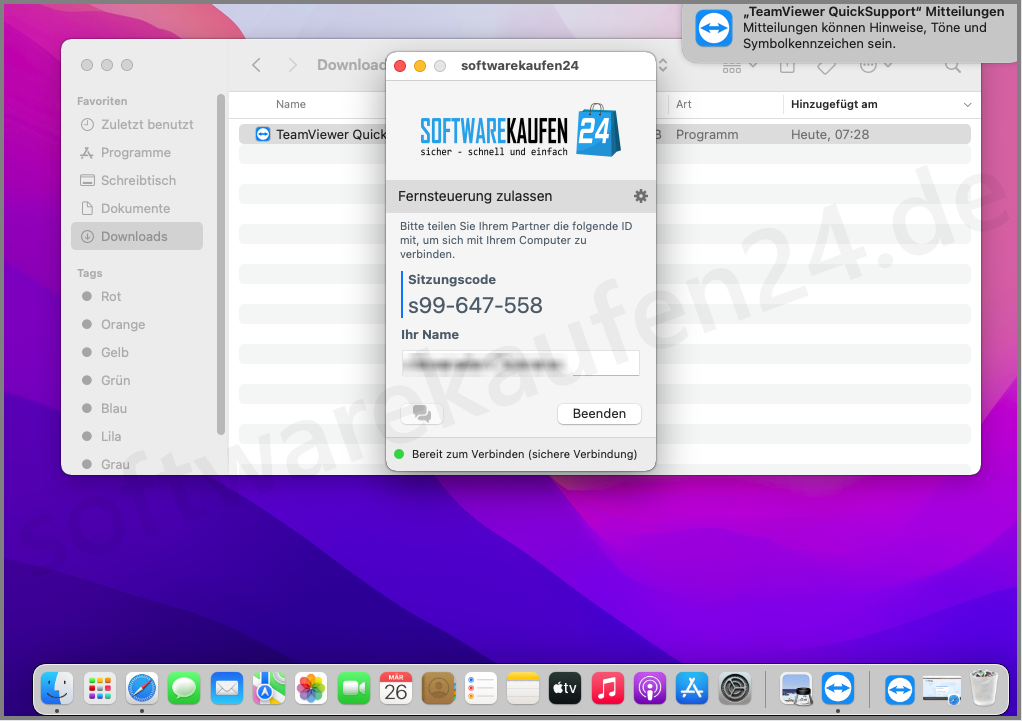Open the Finder more actions dropdown

875,65
